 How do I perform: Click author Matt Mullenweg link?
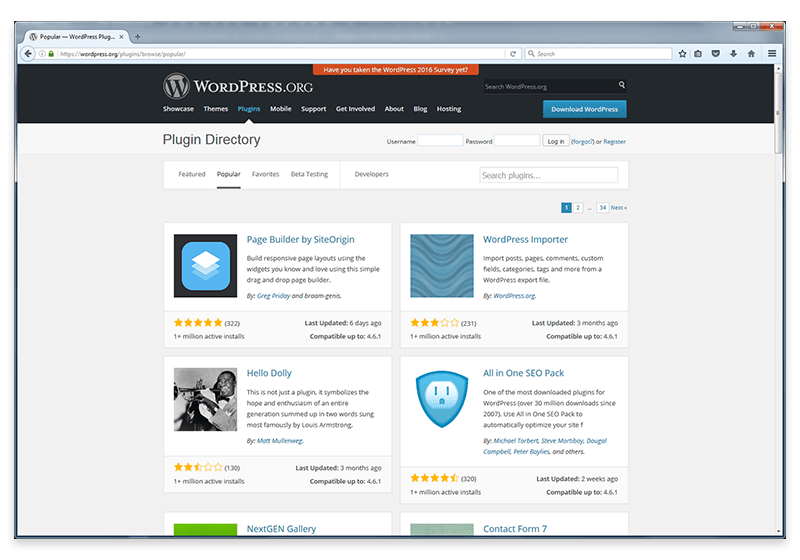click(280, 441)
